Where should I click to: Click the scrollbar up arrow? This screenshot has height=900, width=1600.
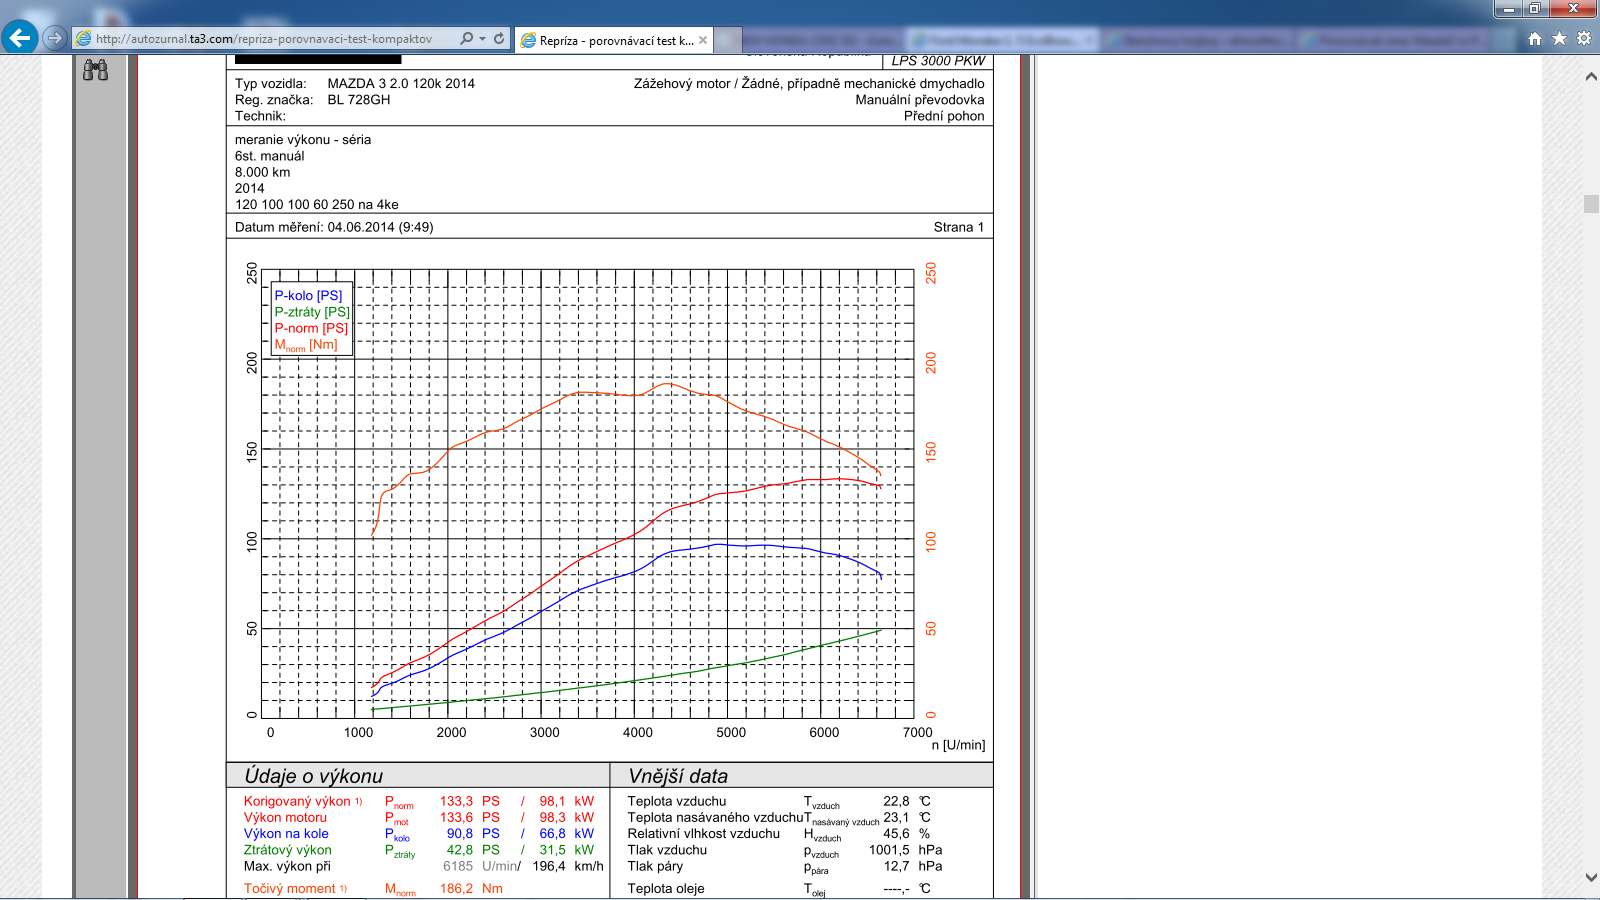click(1590, 76)
